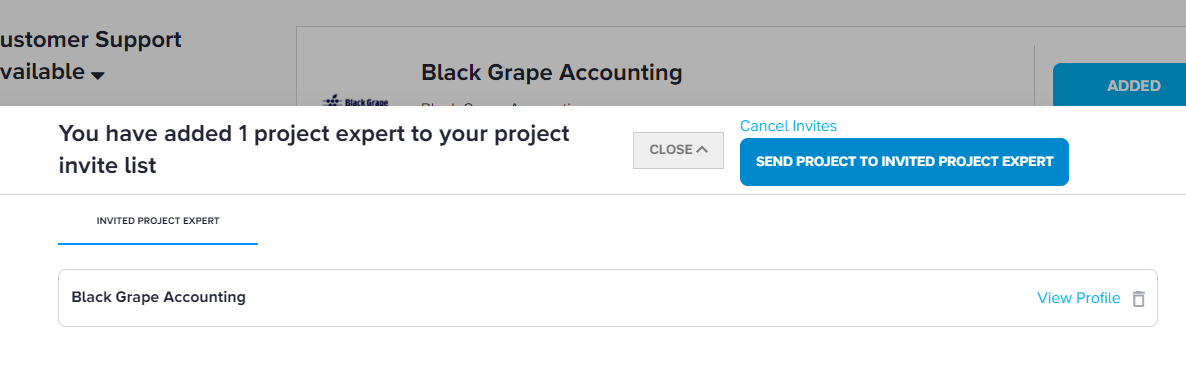The image size is (1186, 365).
Task: Remove Black Grape Accounting using trash icon
Action: coord(1138,298)
